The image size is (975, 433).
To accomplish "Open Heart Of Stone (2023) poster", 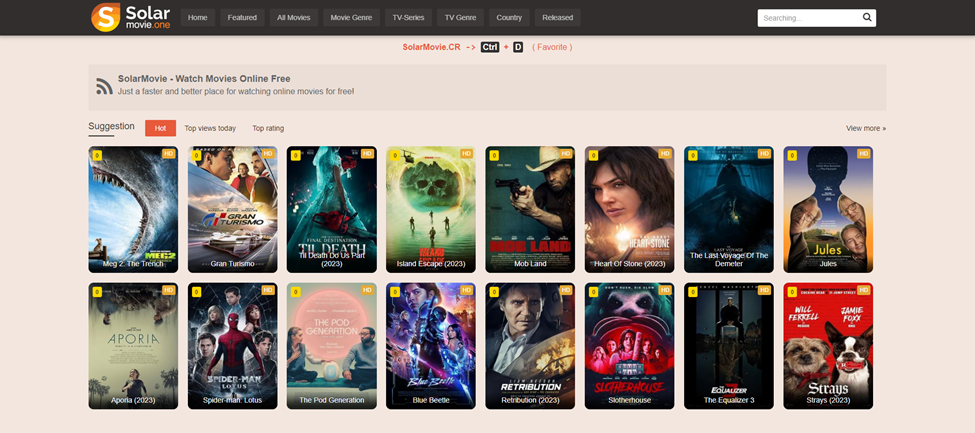I will coord(629,210).
